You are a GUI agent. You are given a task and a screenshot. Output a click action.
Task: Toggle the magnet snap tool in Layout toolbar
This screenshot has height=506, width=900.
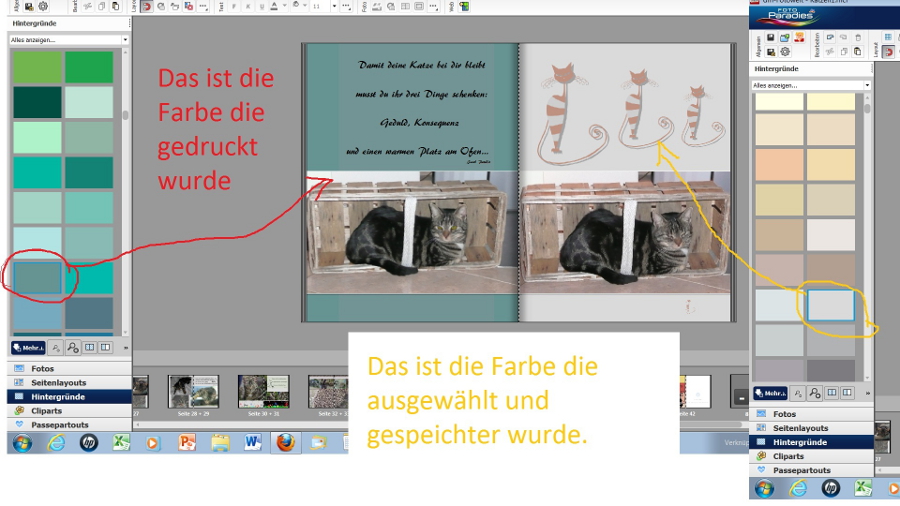tap(146, 6)
